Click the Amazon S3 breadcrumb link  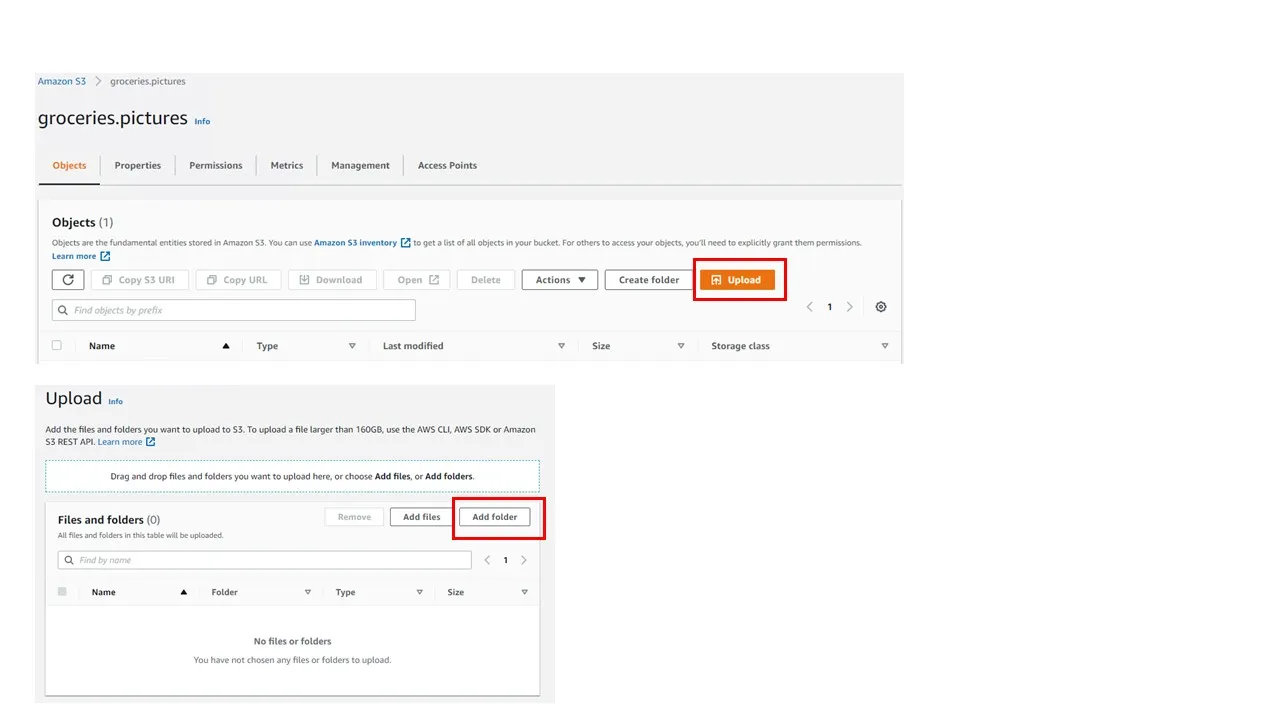[62, 81]
